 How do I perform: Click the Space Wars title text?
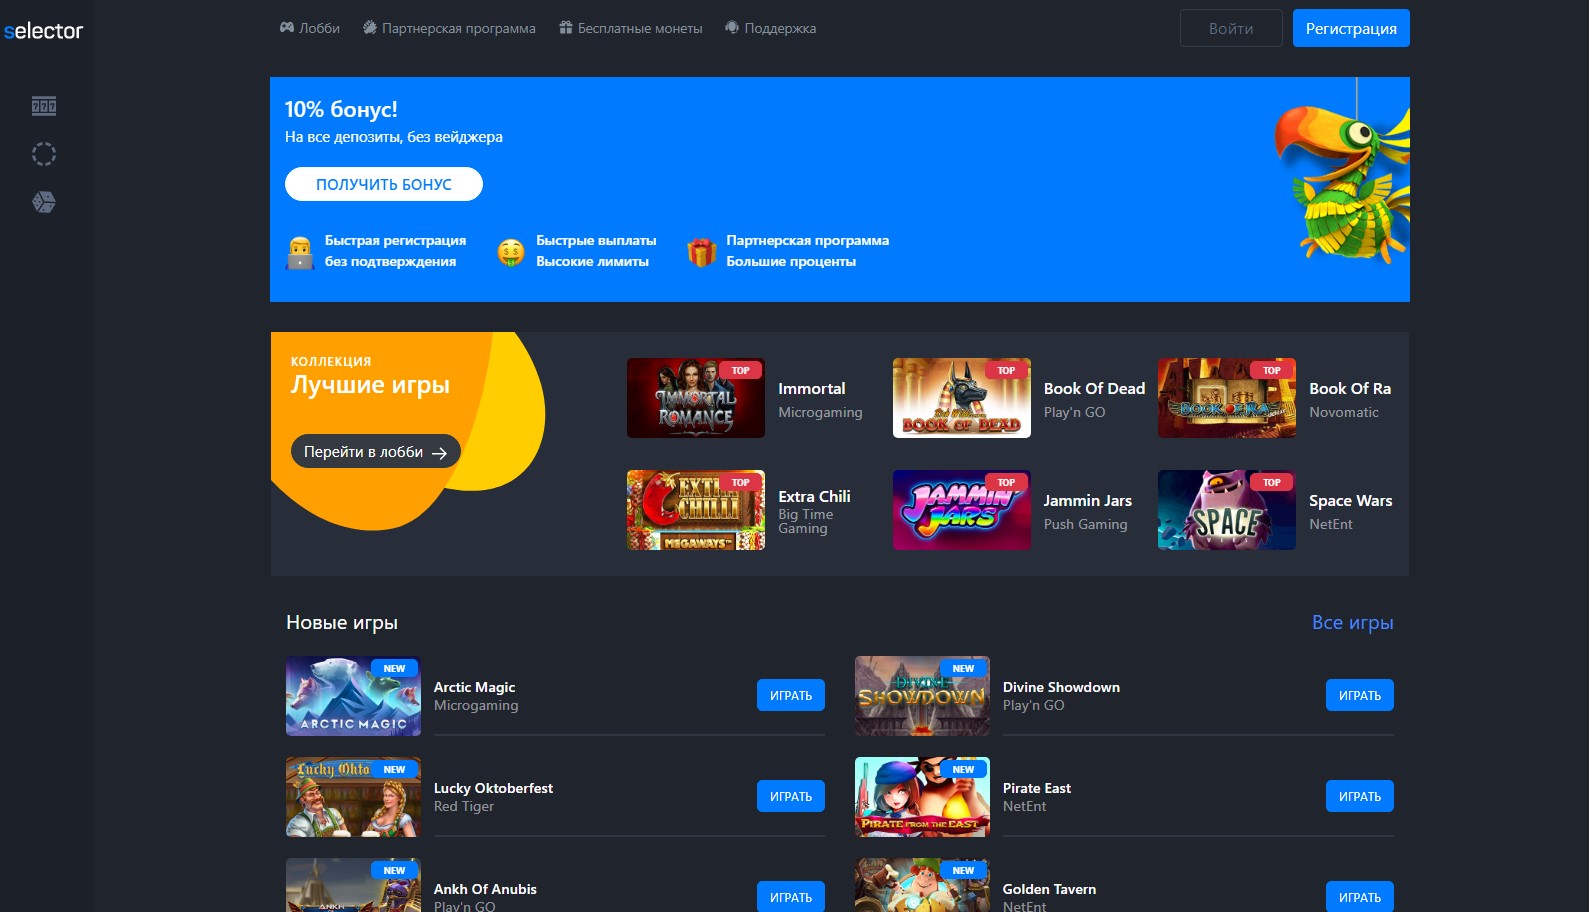[x=1351, y=501]
